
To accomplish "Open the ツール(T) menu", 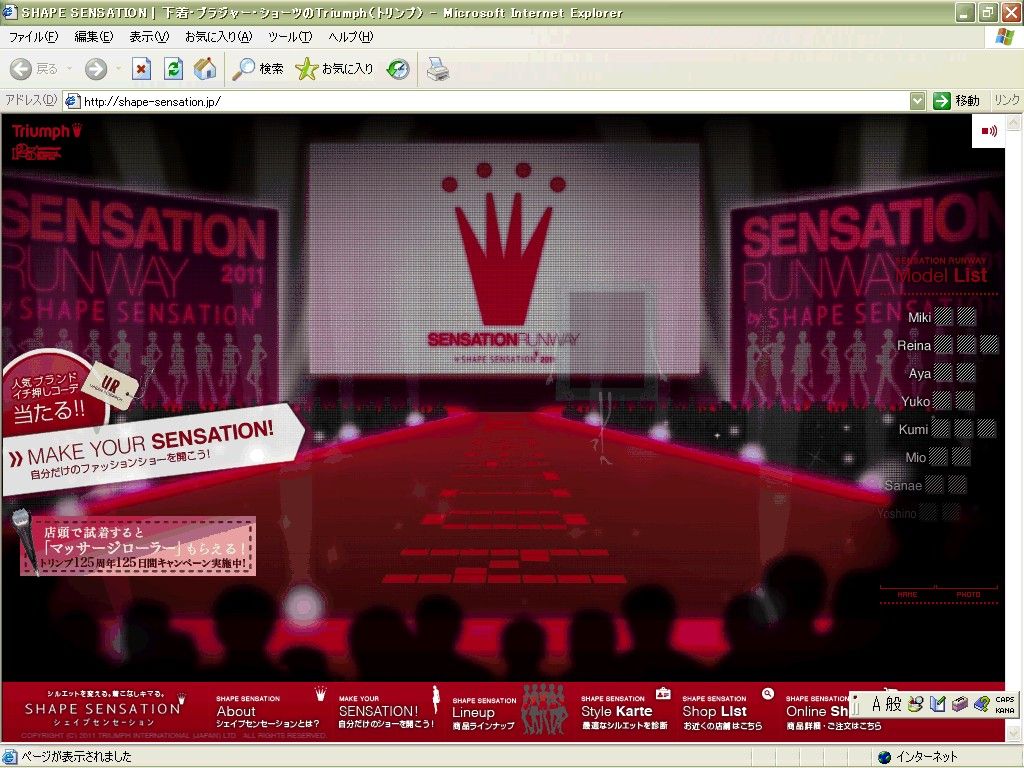I will click(x=290, y=37).
